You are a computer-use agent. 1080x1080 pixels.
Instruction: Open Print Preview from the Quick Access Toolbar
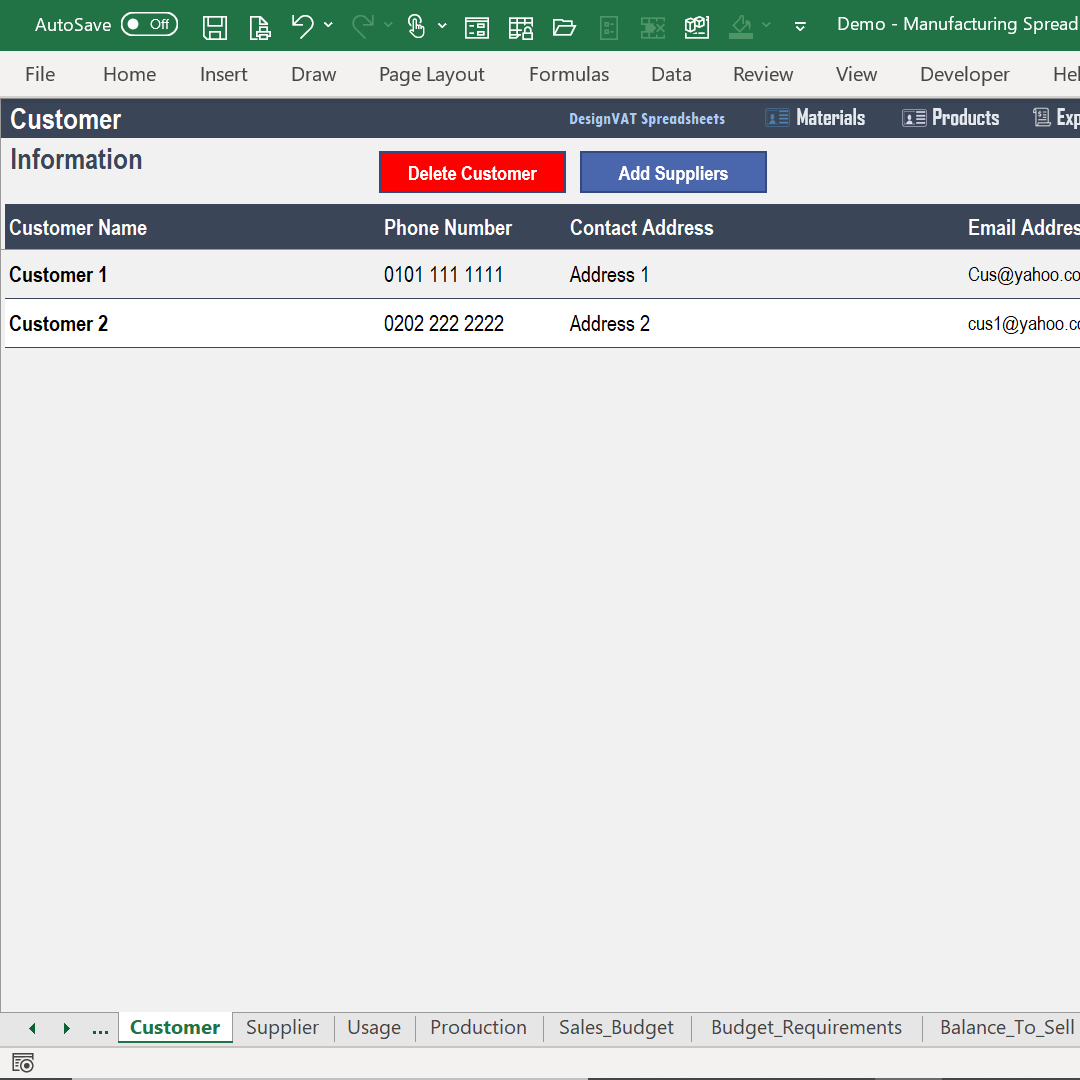[259, 26]
